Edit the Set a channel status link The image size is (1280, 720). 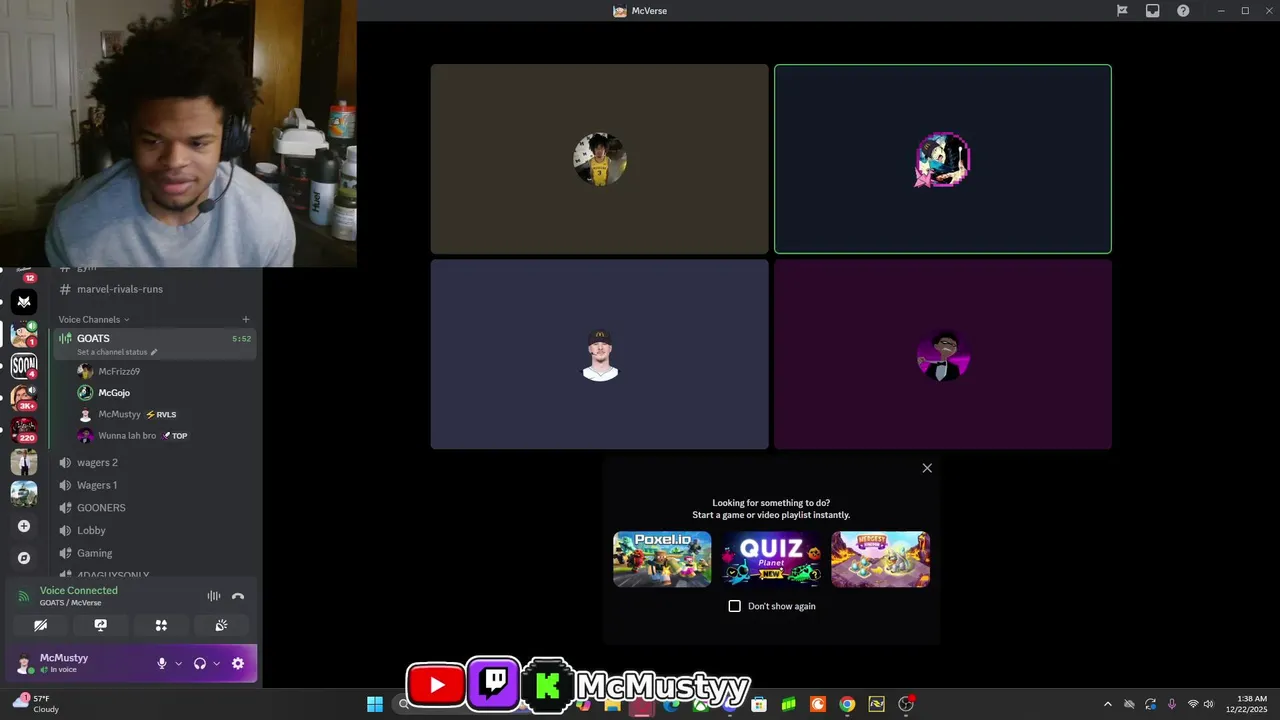click(x=117, y=352)
